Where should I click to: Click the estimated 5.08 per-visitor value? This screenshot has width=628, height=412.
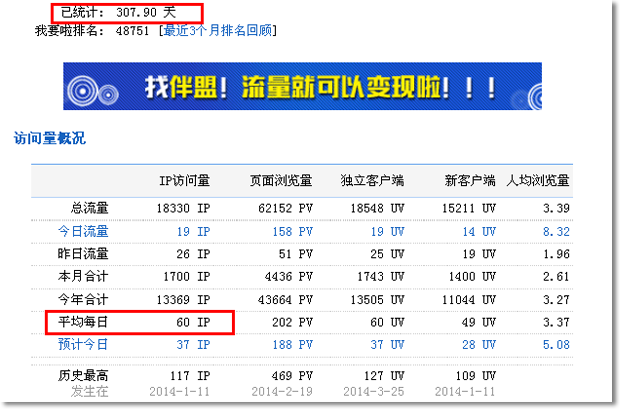555,344
